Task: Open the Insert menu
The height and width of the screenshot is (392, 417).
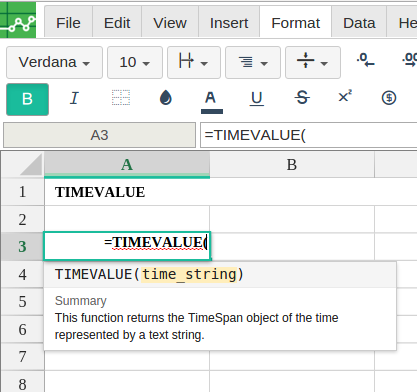Action: coord(229,23)
